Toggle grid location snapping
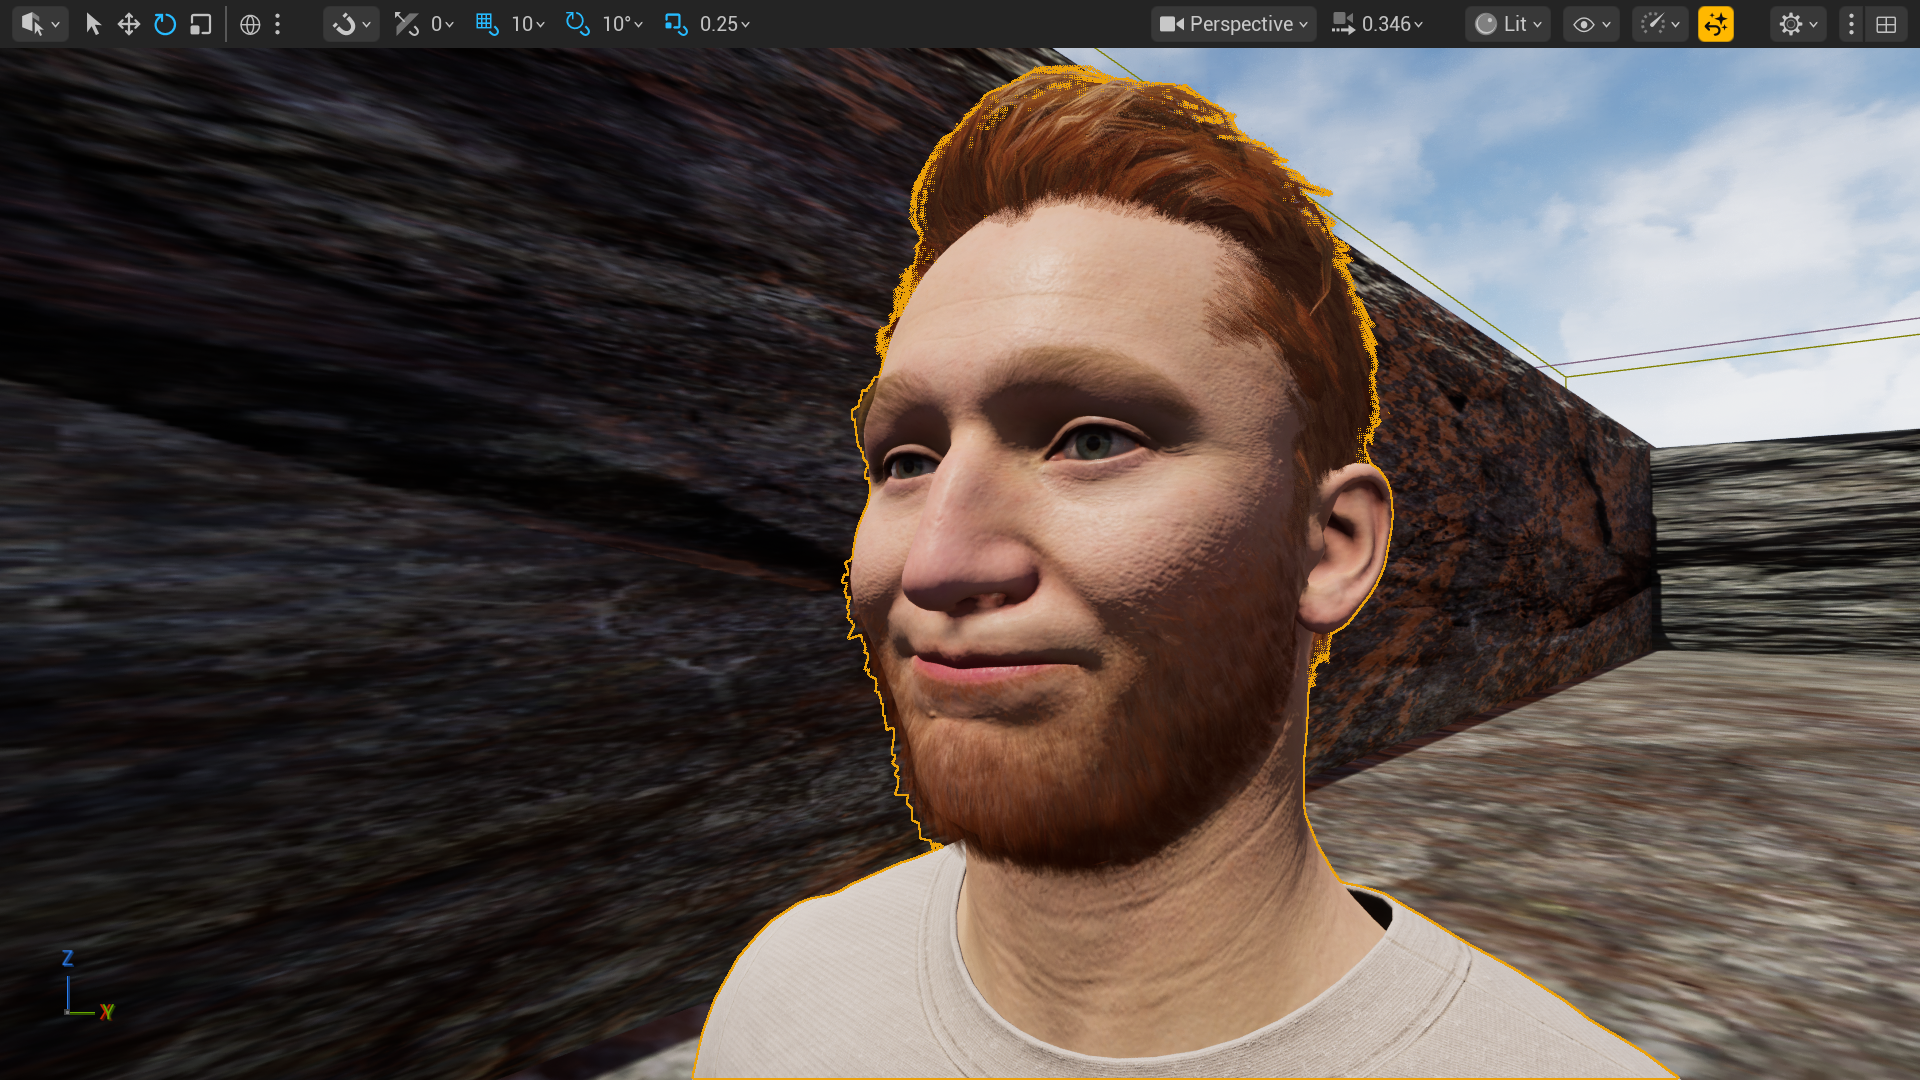The height and width of the screenshot is (1080, 1920). (x=487, y=24)
